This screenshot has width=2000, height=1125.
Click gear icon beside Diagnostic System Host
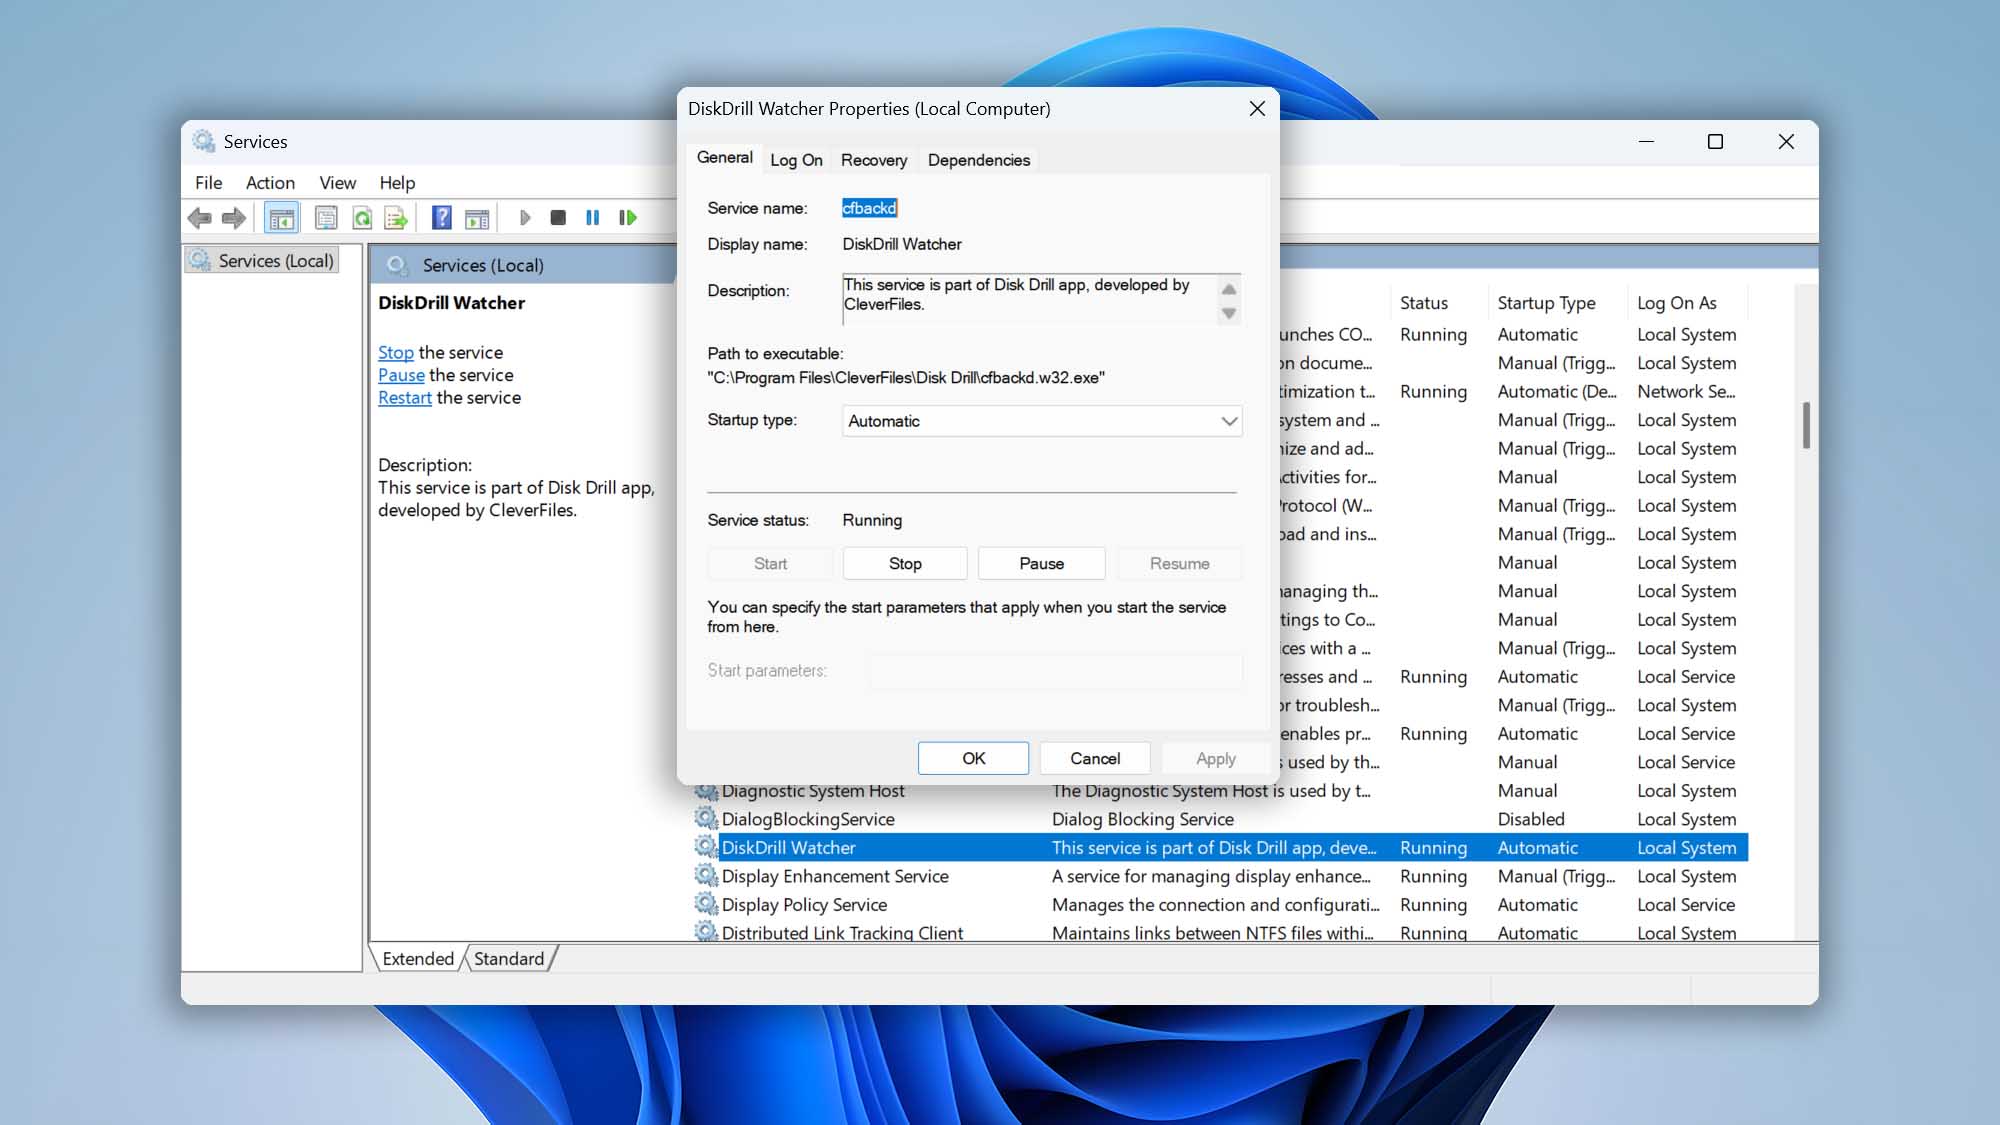pyautogui.click(x=706, y=791)
